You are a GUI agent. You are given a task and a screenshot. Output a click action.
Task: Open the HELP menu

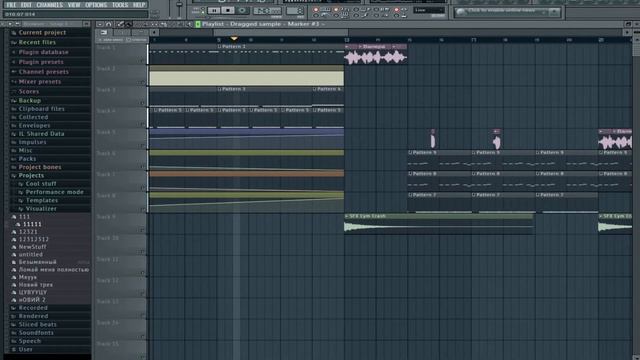(x=139, y=5)
